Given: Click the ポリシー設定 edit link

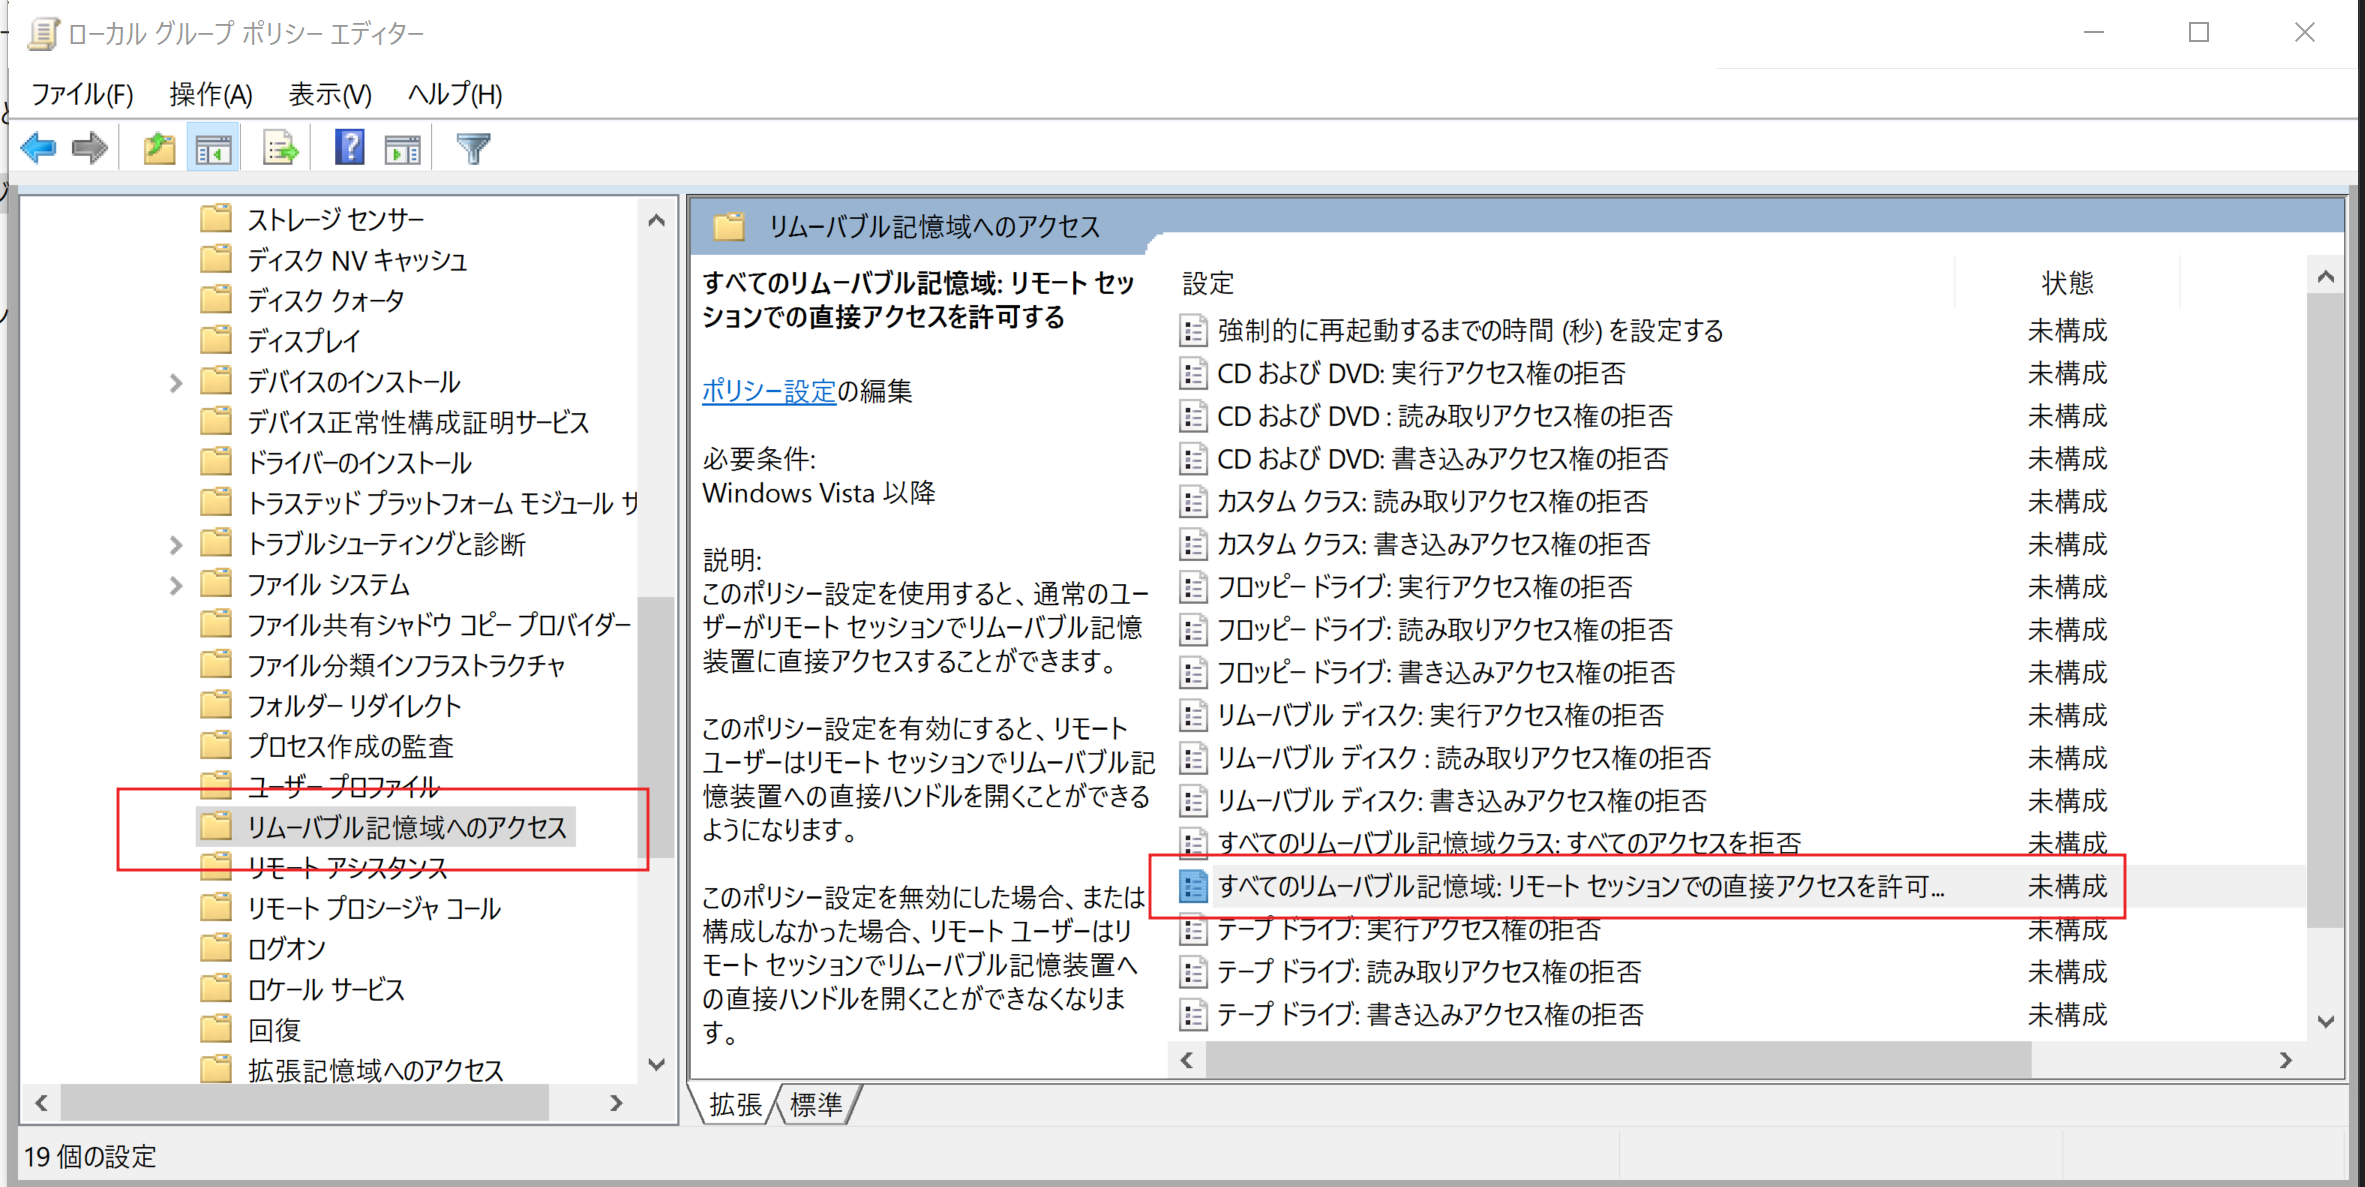Looking at the screenshot, I should coord(768,391).
